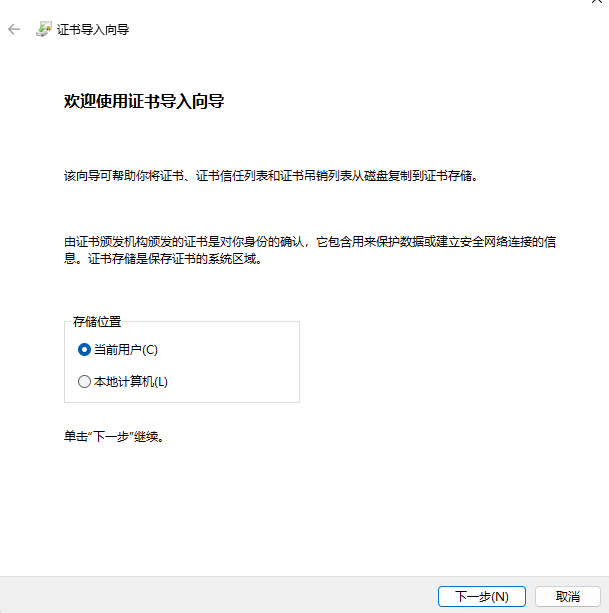
Task: Click the 证书导入向导 title text
Action: coord(93,30)
